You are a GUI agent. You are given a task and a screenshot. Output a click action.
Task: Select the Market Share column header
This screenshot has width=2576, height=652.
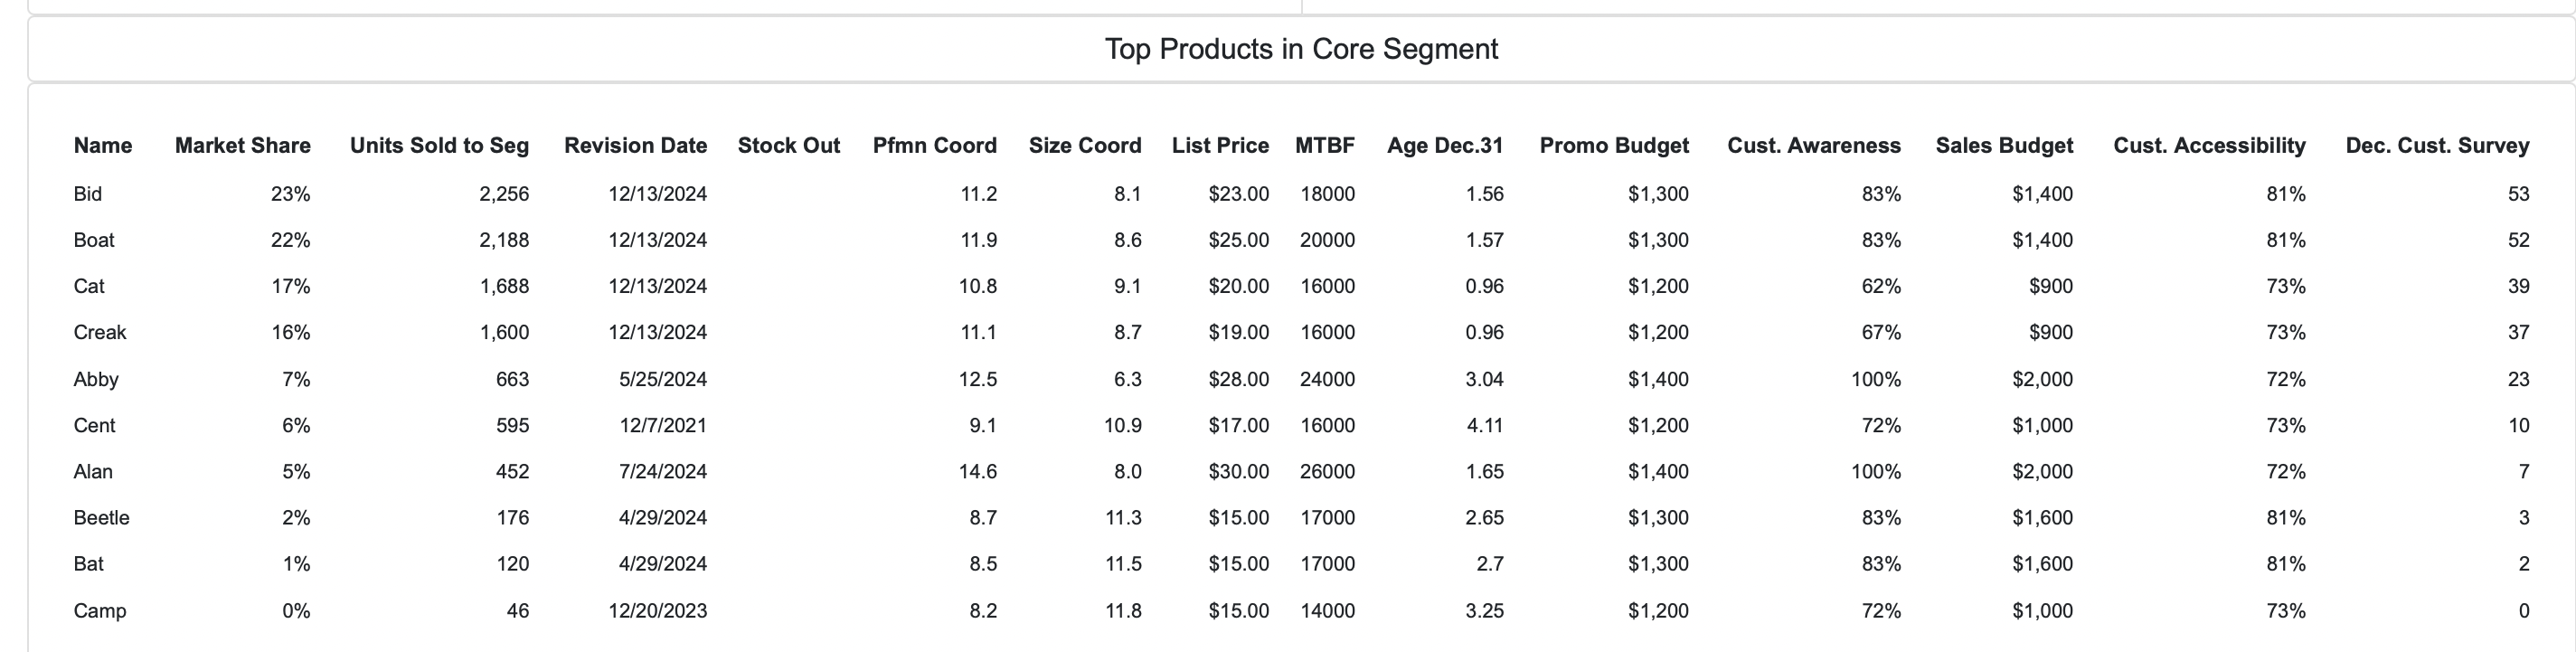pyautogui.click(x=242, y=146)
